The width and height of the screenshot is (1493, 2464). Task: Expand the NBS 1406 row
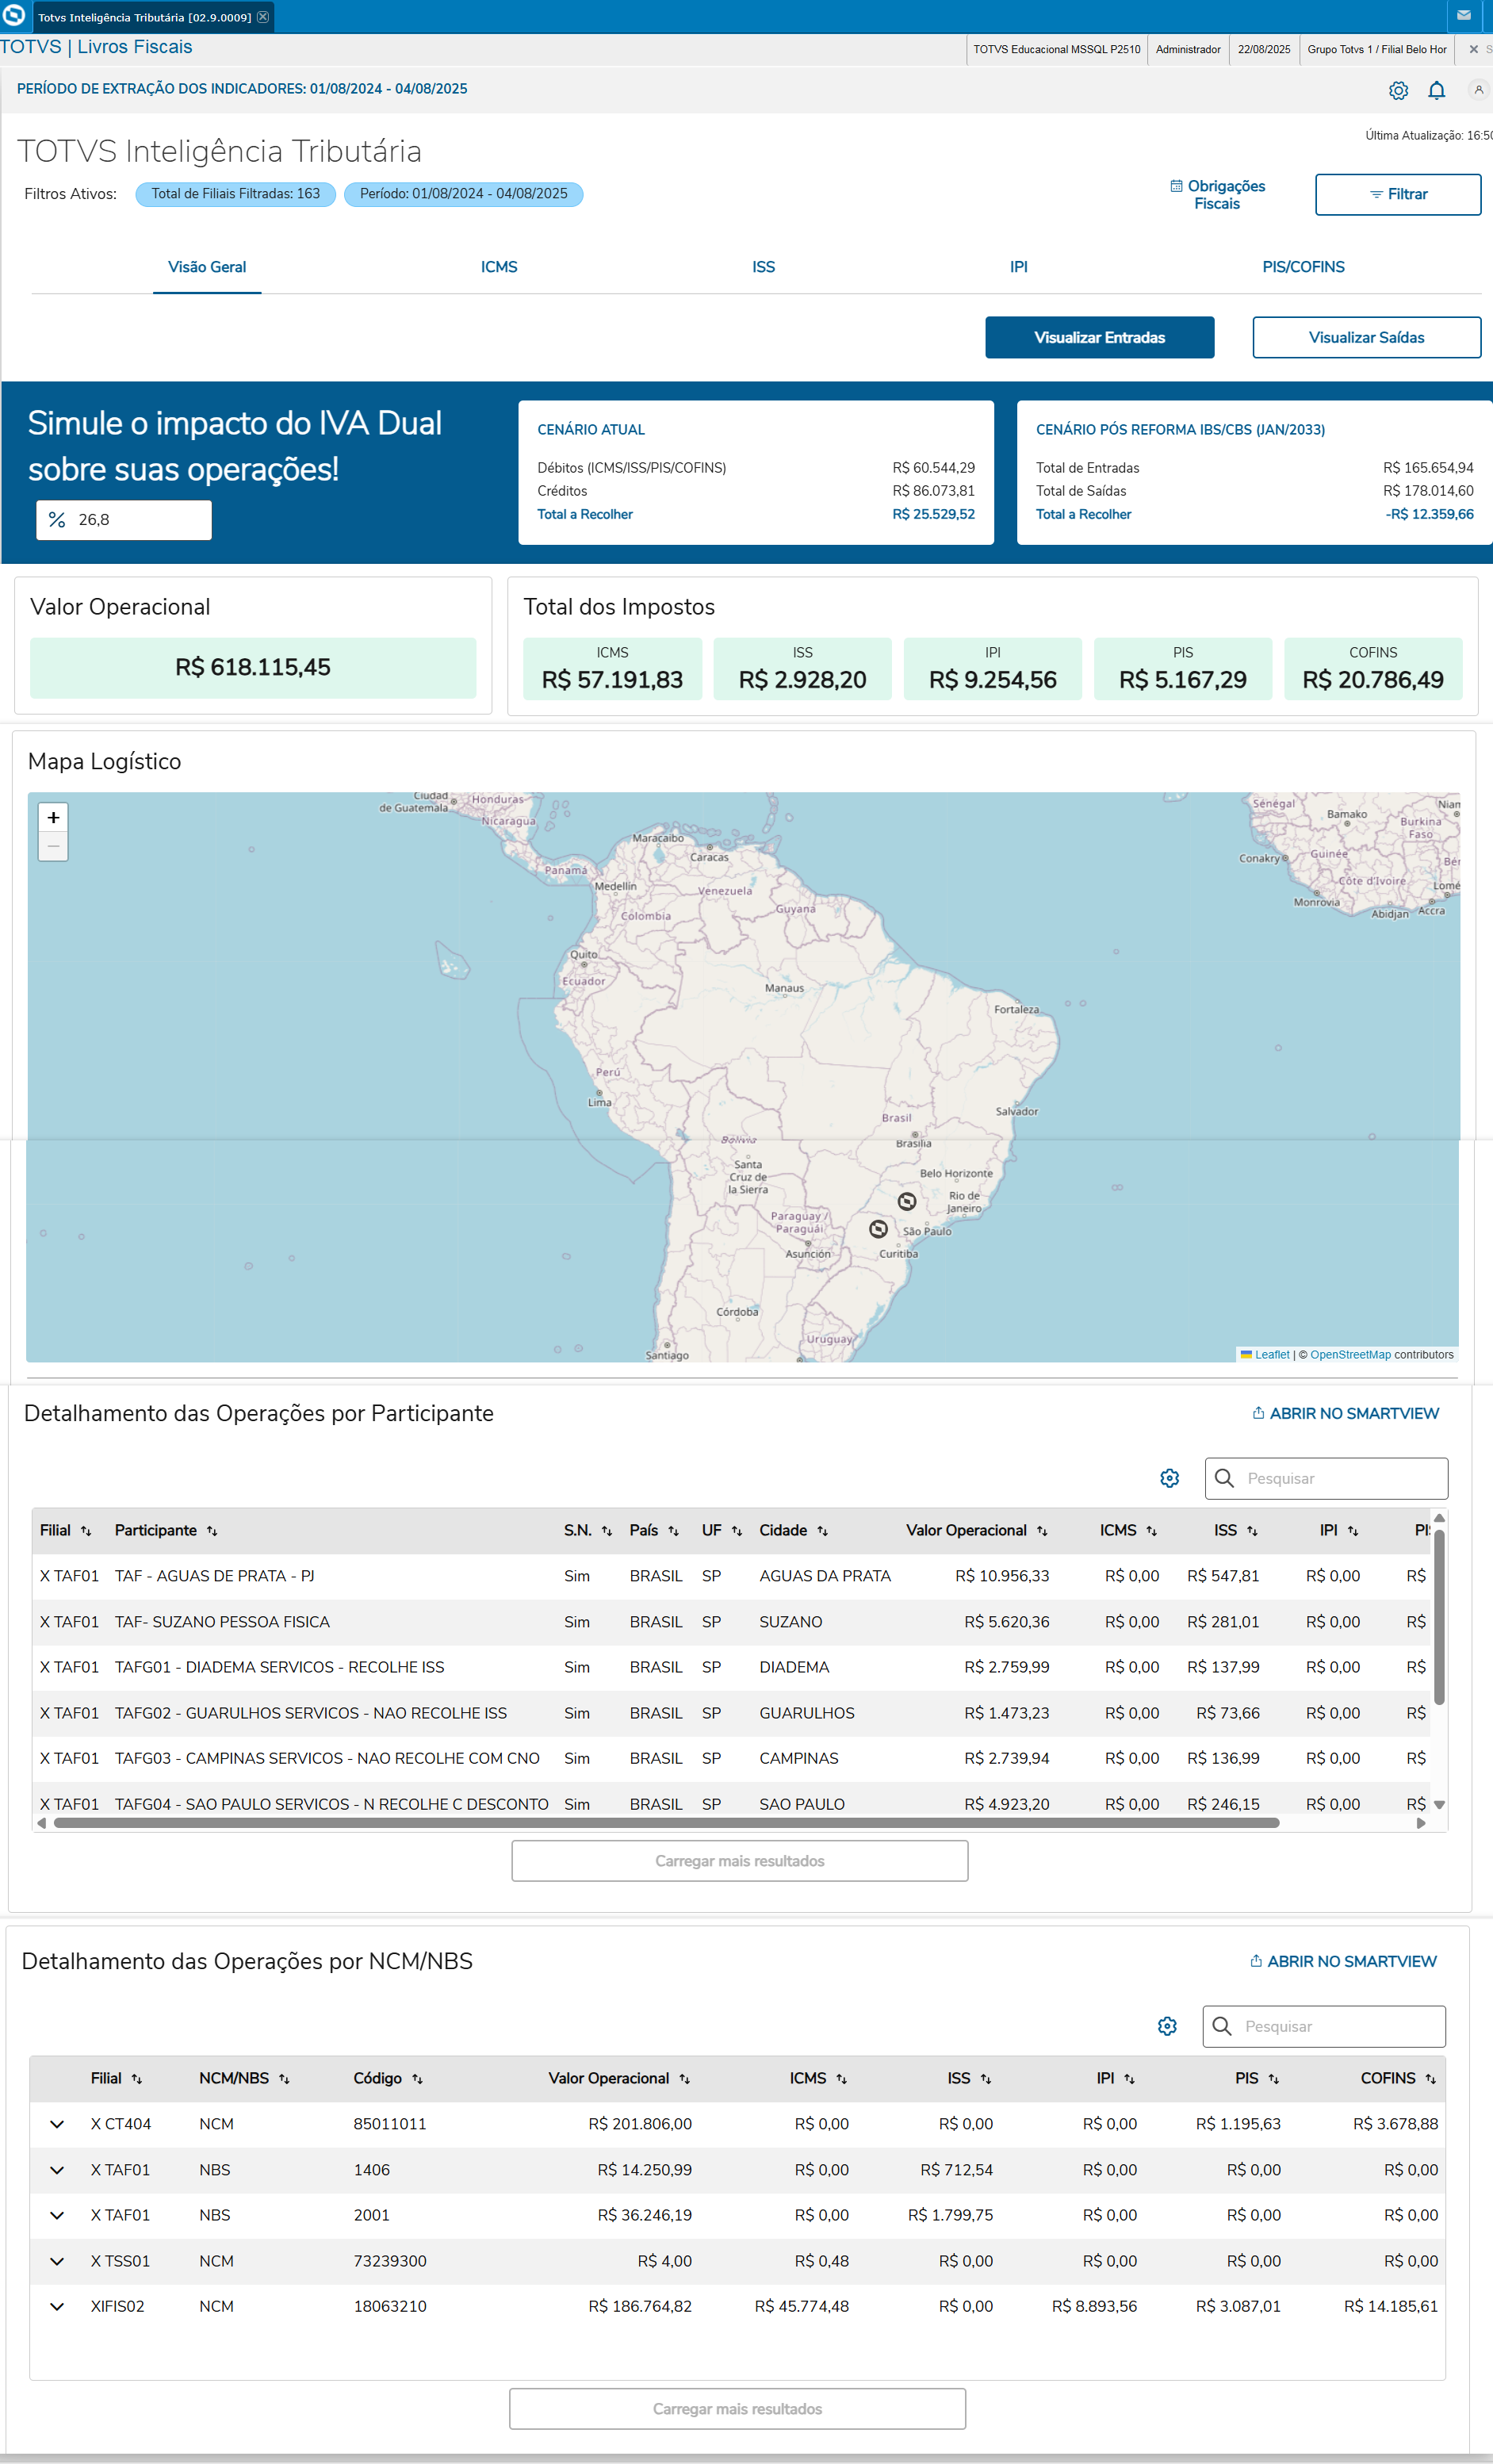(57, 2170)
